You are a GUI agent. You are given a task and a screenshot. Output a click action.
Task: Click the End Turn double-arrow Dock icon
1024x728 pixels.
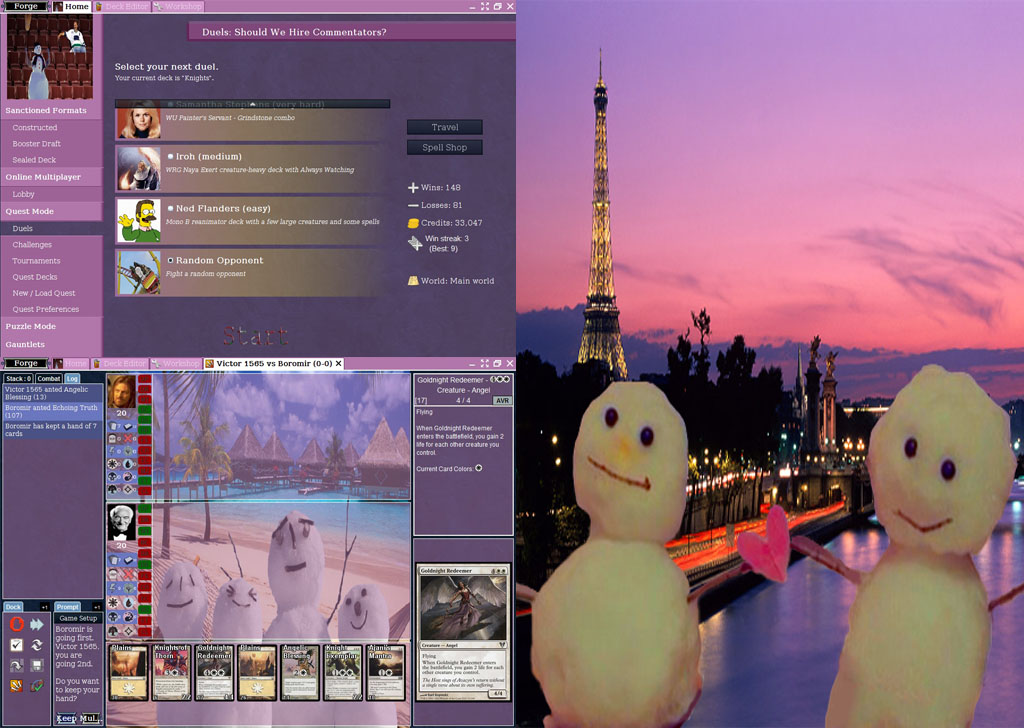[37, 624]
